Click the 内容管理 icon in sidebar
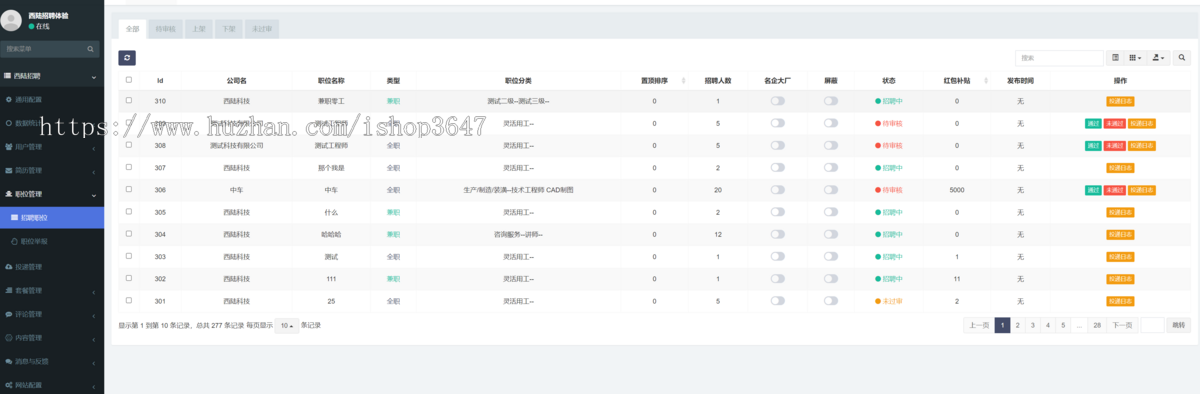The height and width of the screenshot is (394, 1200). (9, 338)
